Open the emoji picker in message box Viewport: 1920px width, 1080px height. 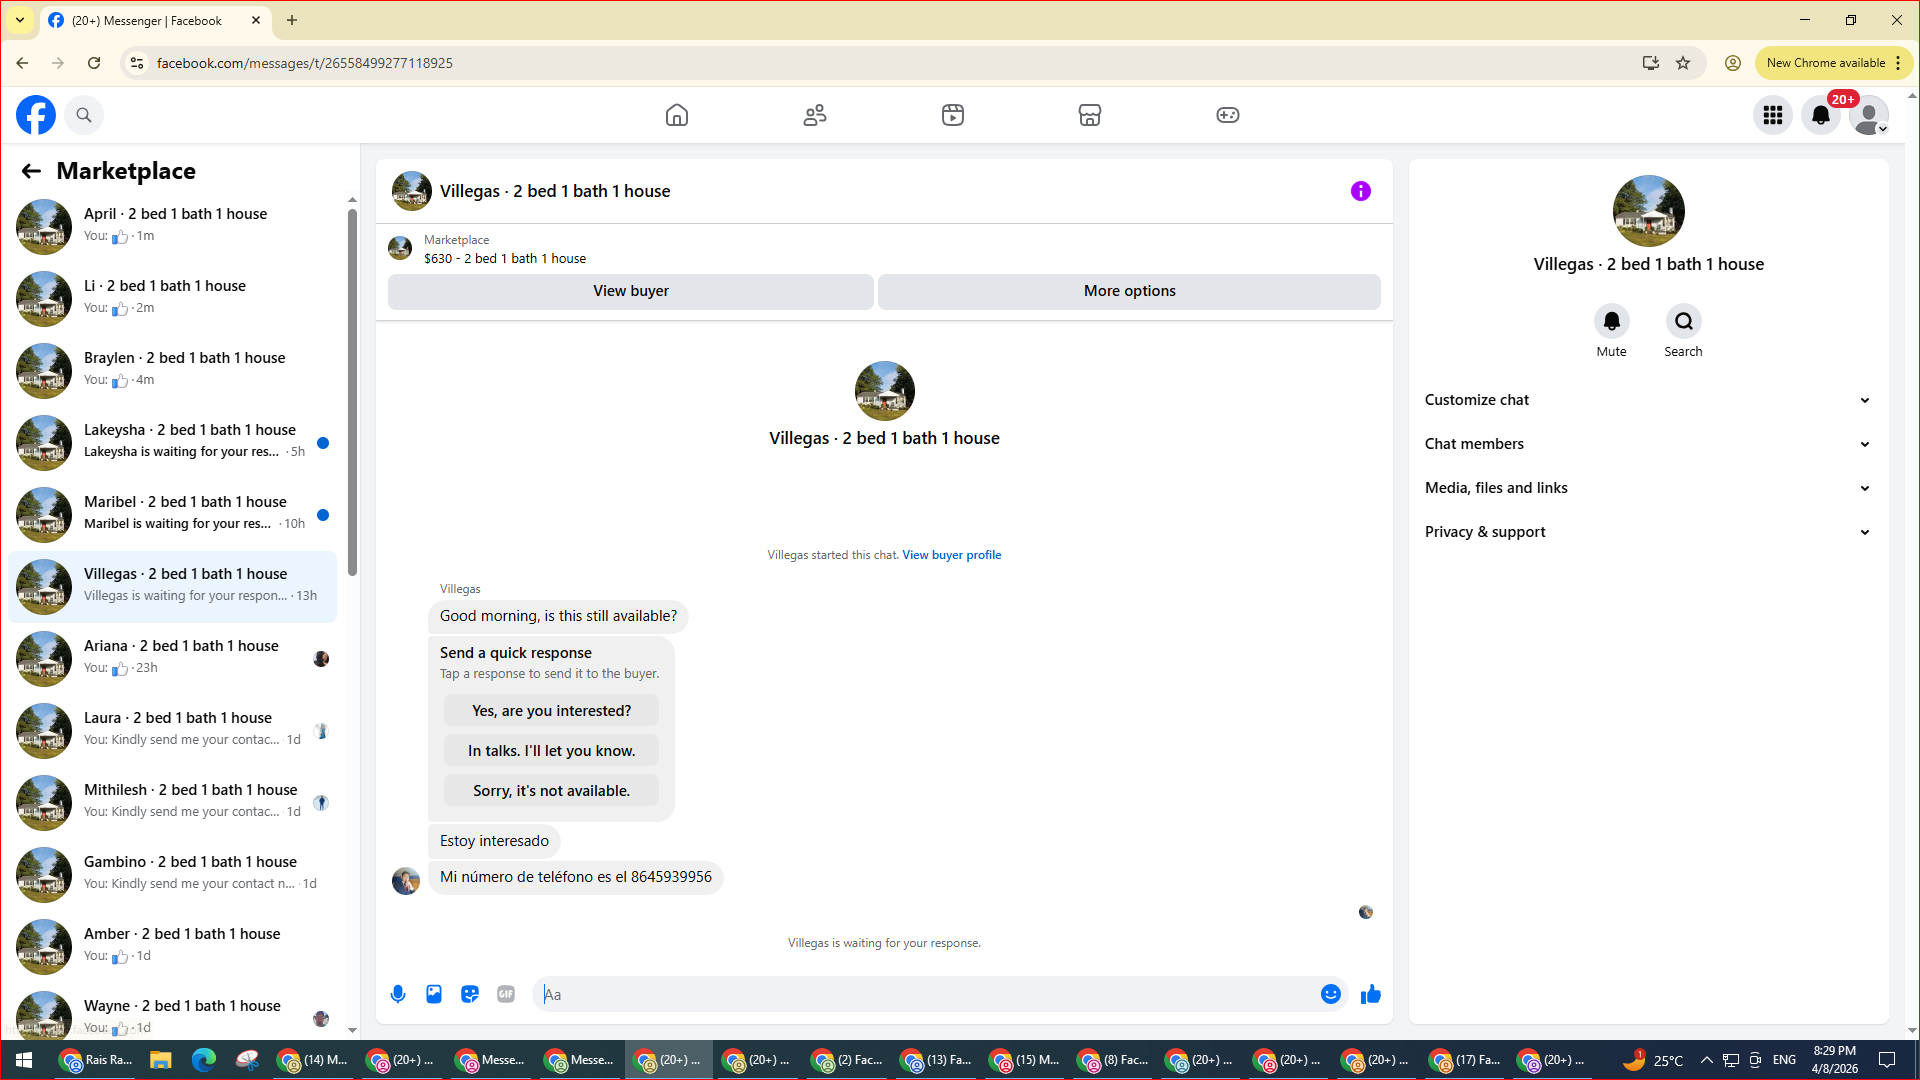(1330, 994)
